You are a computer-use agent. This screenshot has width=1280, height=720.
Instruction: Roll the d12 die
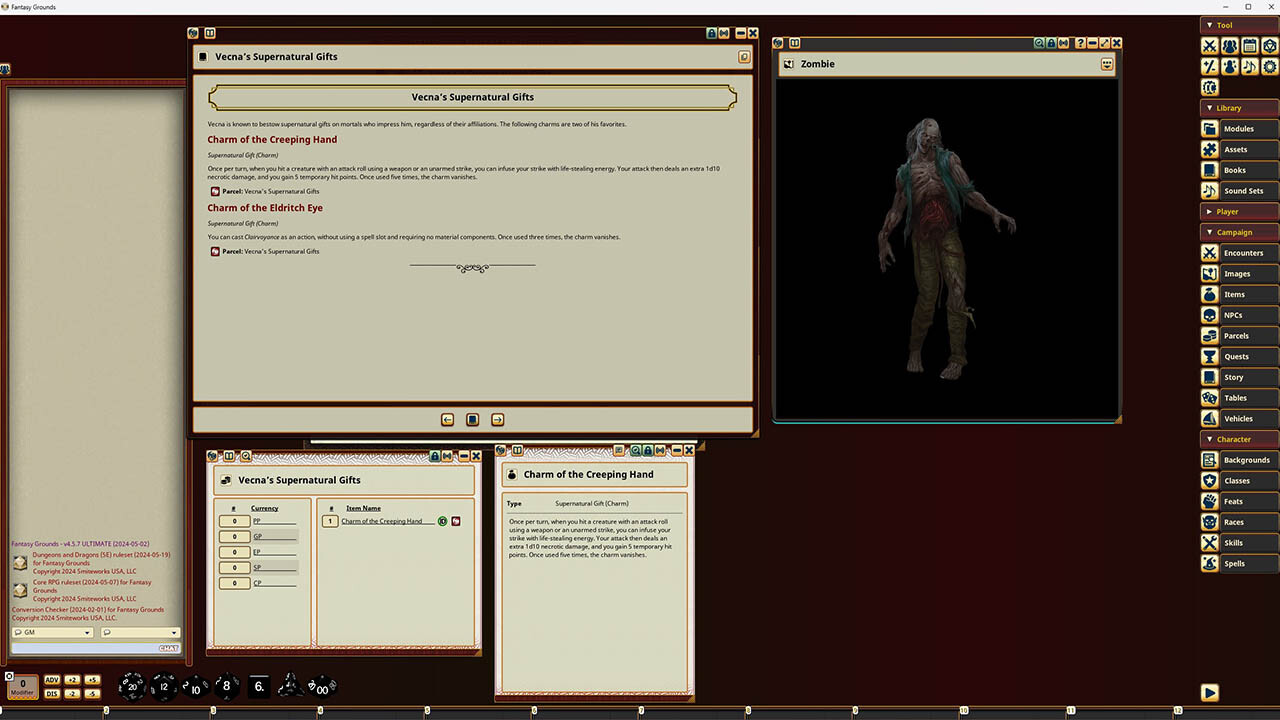pyautogui.click(x=164, y=686)
